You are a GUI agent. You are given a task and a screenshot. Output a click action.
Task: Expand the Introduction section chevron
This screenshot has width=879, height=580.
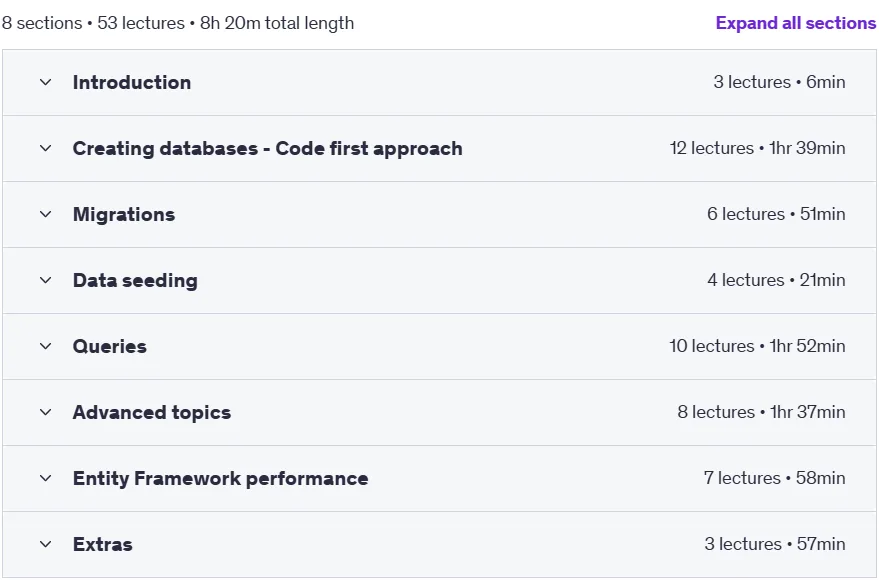pyautogui.click(x=45, y=82)
